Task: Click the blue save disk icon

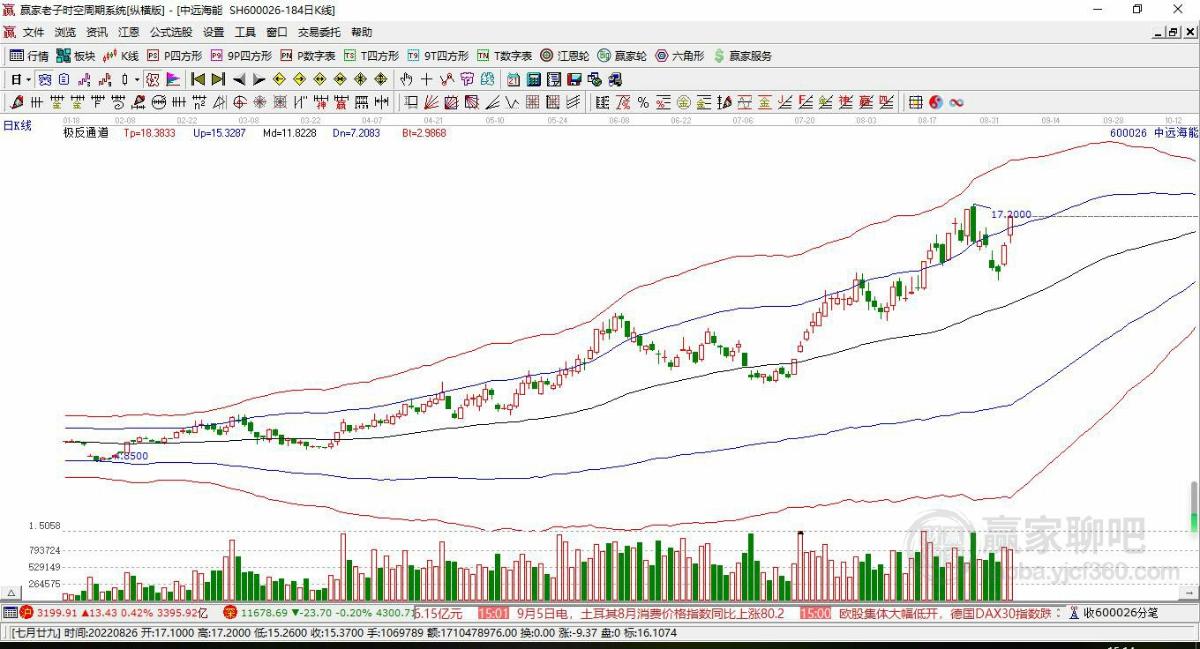Action: click(575, 79)
